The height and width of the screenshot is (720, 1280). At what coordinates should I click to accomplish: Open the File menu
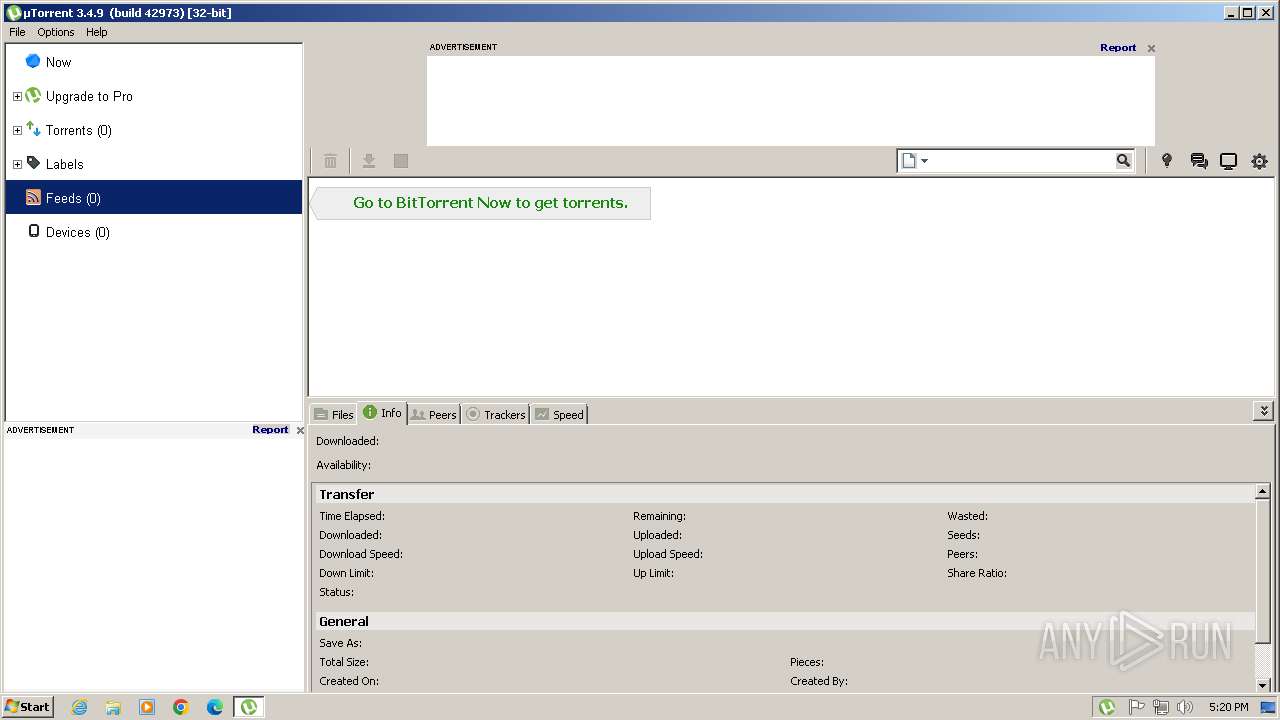(17, 32)
